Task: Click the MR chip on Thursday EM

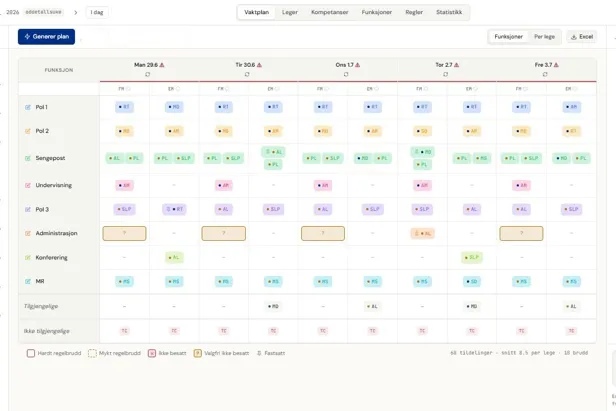Action: (472, 282)
